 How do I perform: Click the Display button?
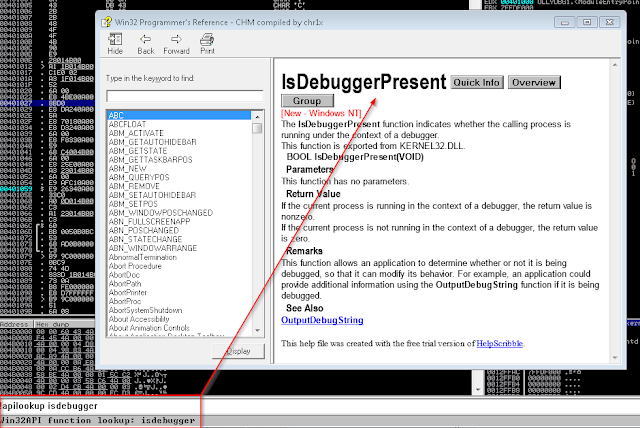tap(238, 351)
